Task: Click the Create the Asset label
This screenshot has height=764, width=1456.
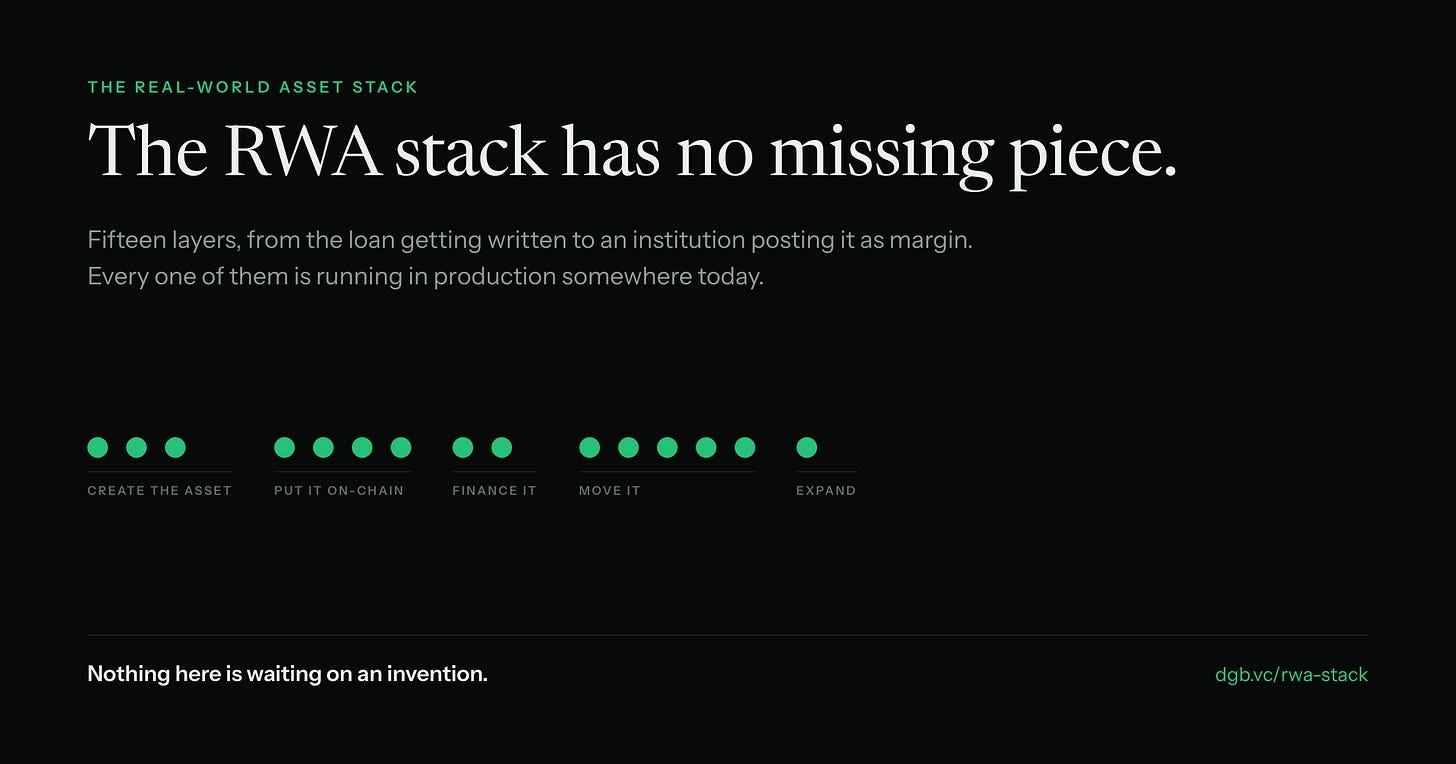Action: pos(160,490)
